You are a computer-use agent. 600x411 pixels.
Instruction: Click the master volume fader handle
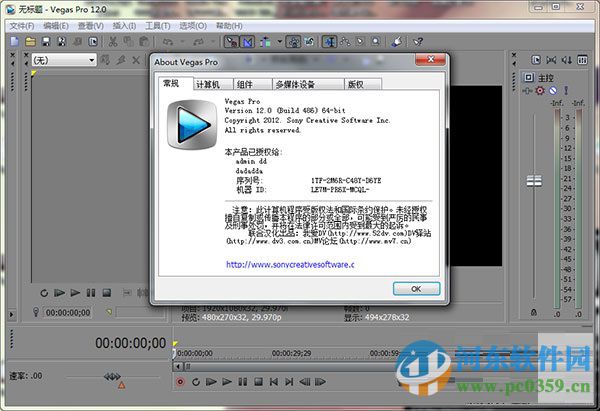click(x=534, y=181)
